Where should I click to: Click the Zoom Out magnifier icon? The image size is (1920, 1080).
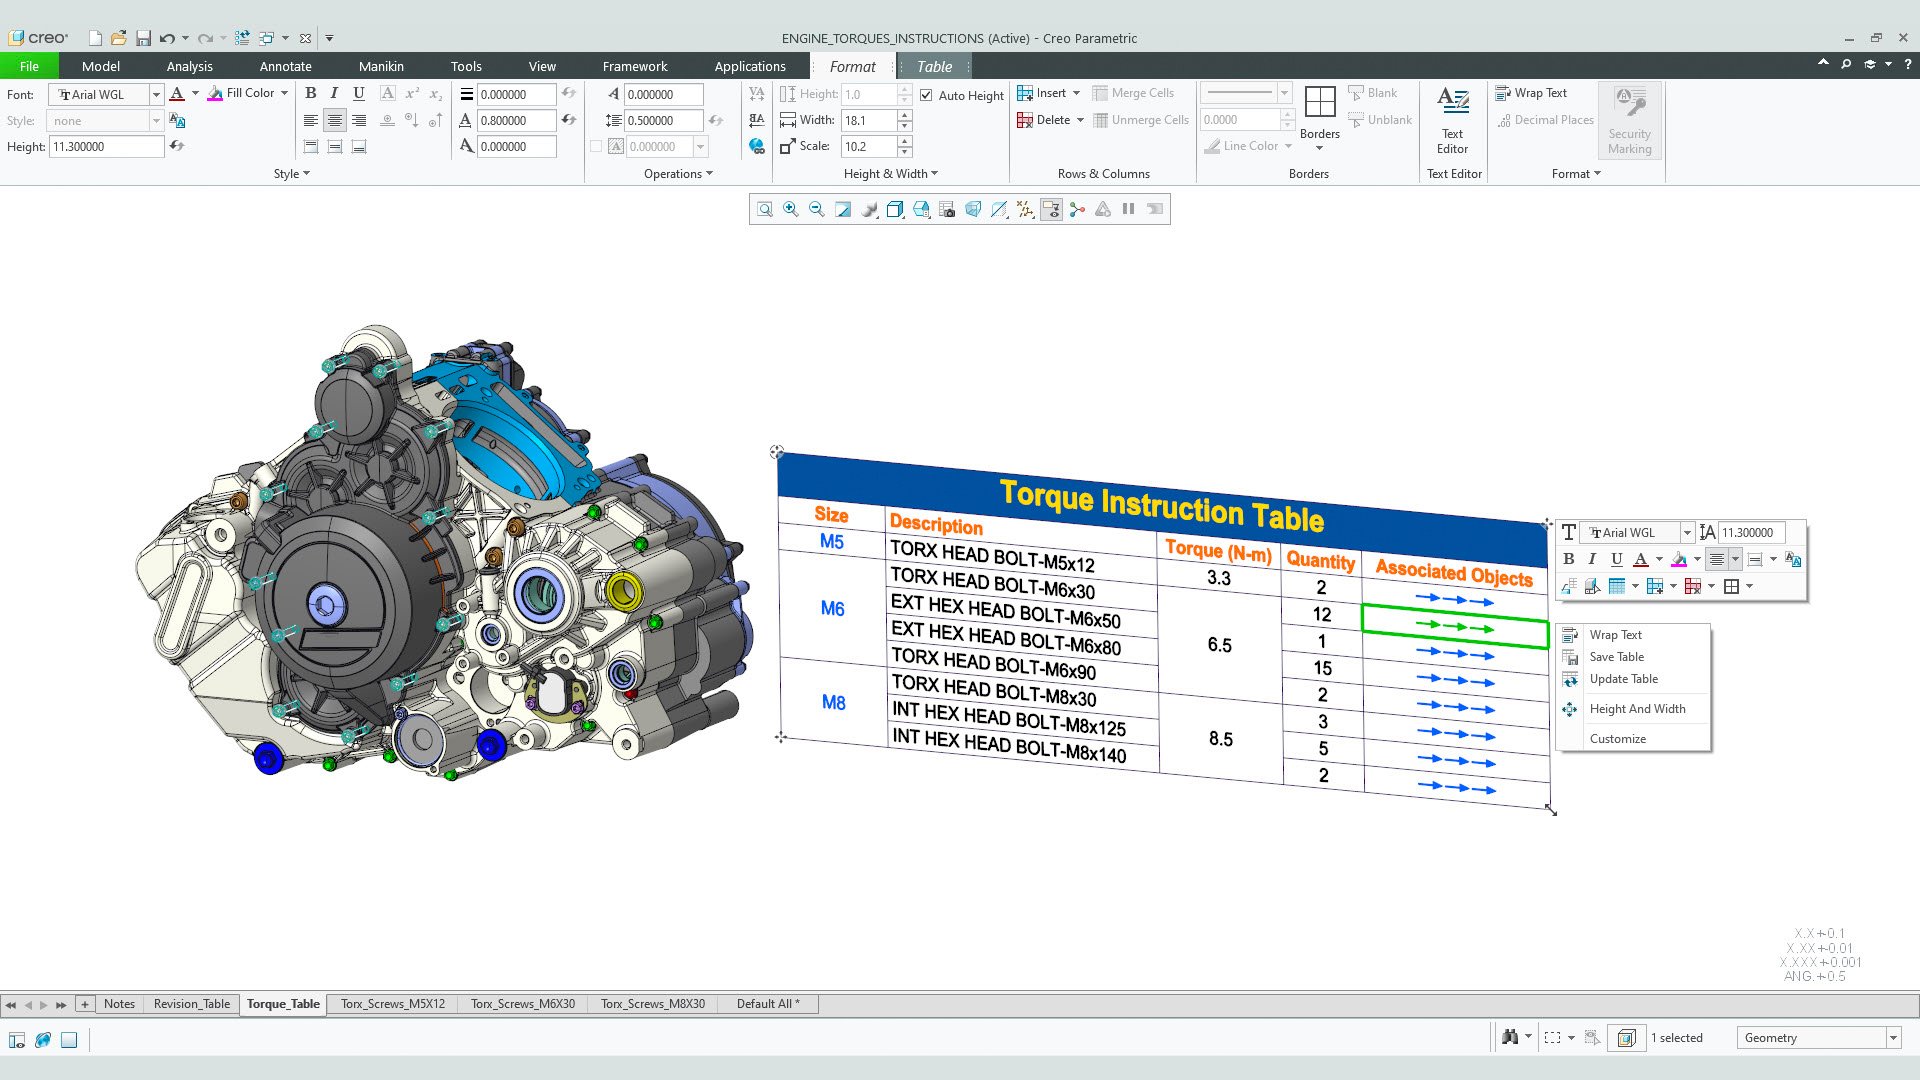tap(817, 209)
